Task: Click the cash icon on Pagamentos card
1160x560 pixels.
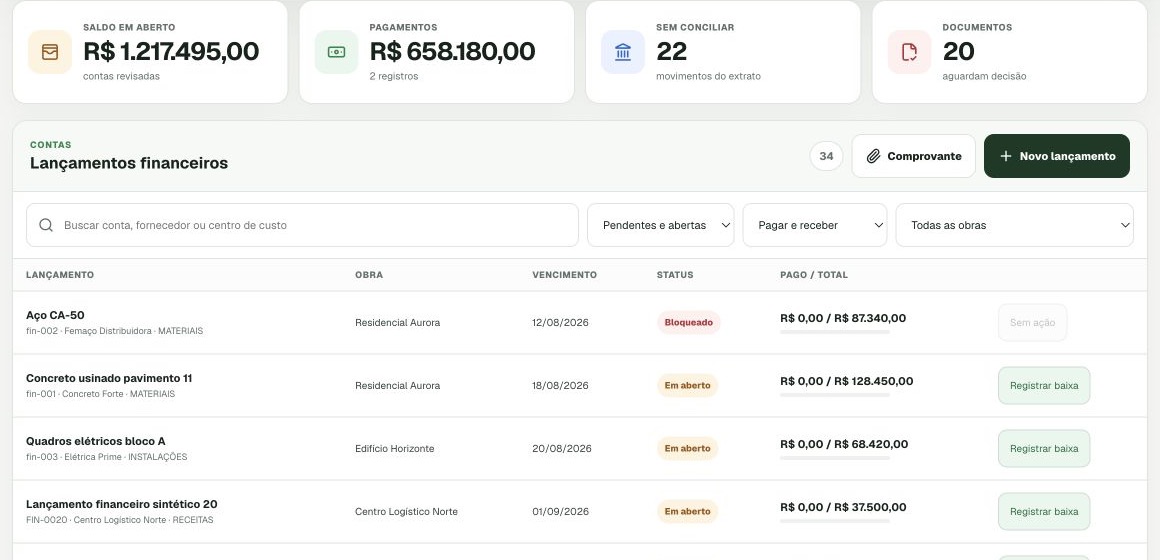Action: [x=337, y=52]
